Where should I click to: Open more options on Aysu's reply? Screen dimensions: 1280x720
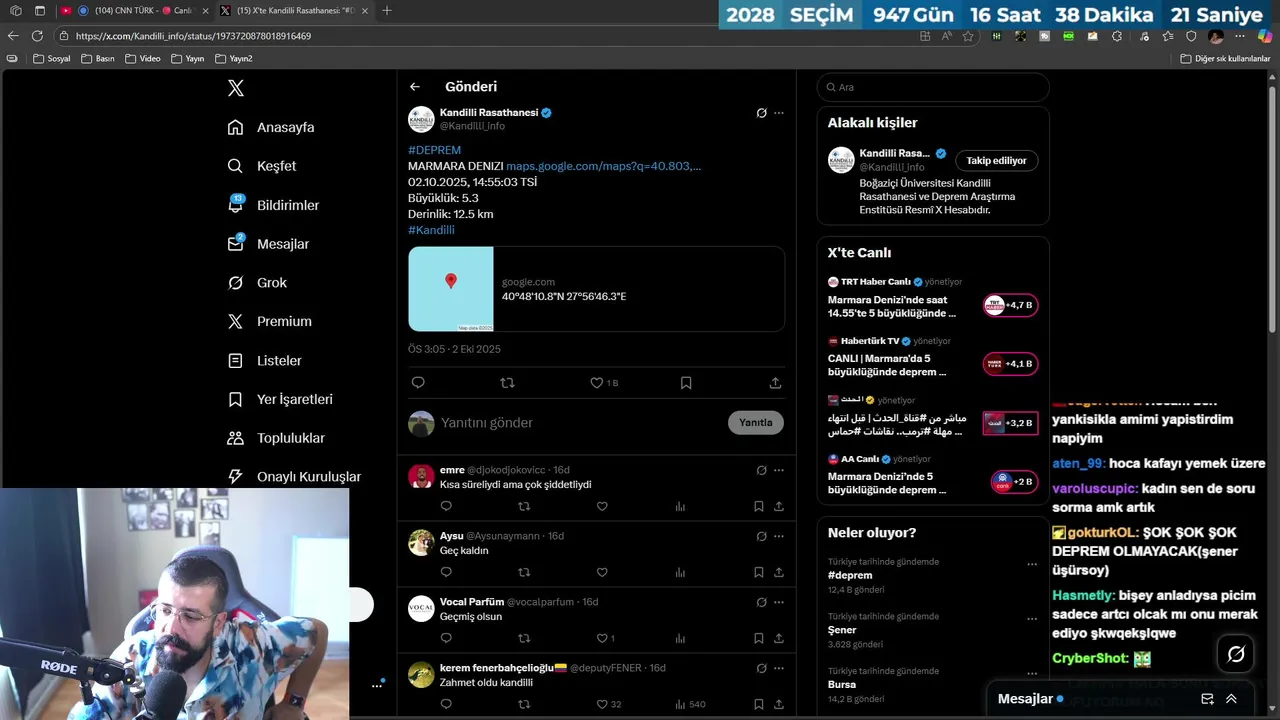tap(779, 536)
